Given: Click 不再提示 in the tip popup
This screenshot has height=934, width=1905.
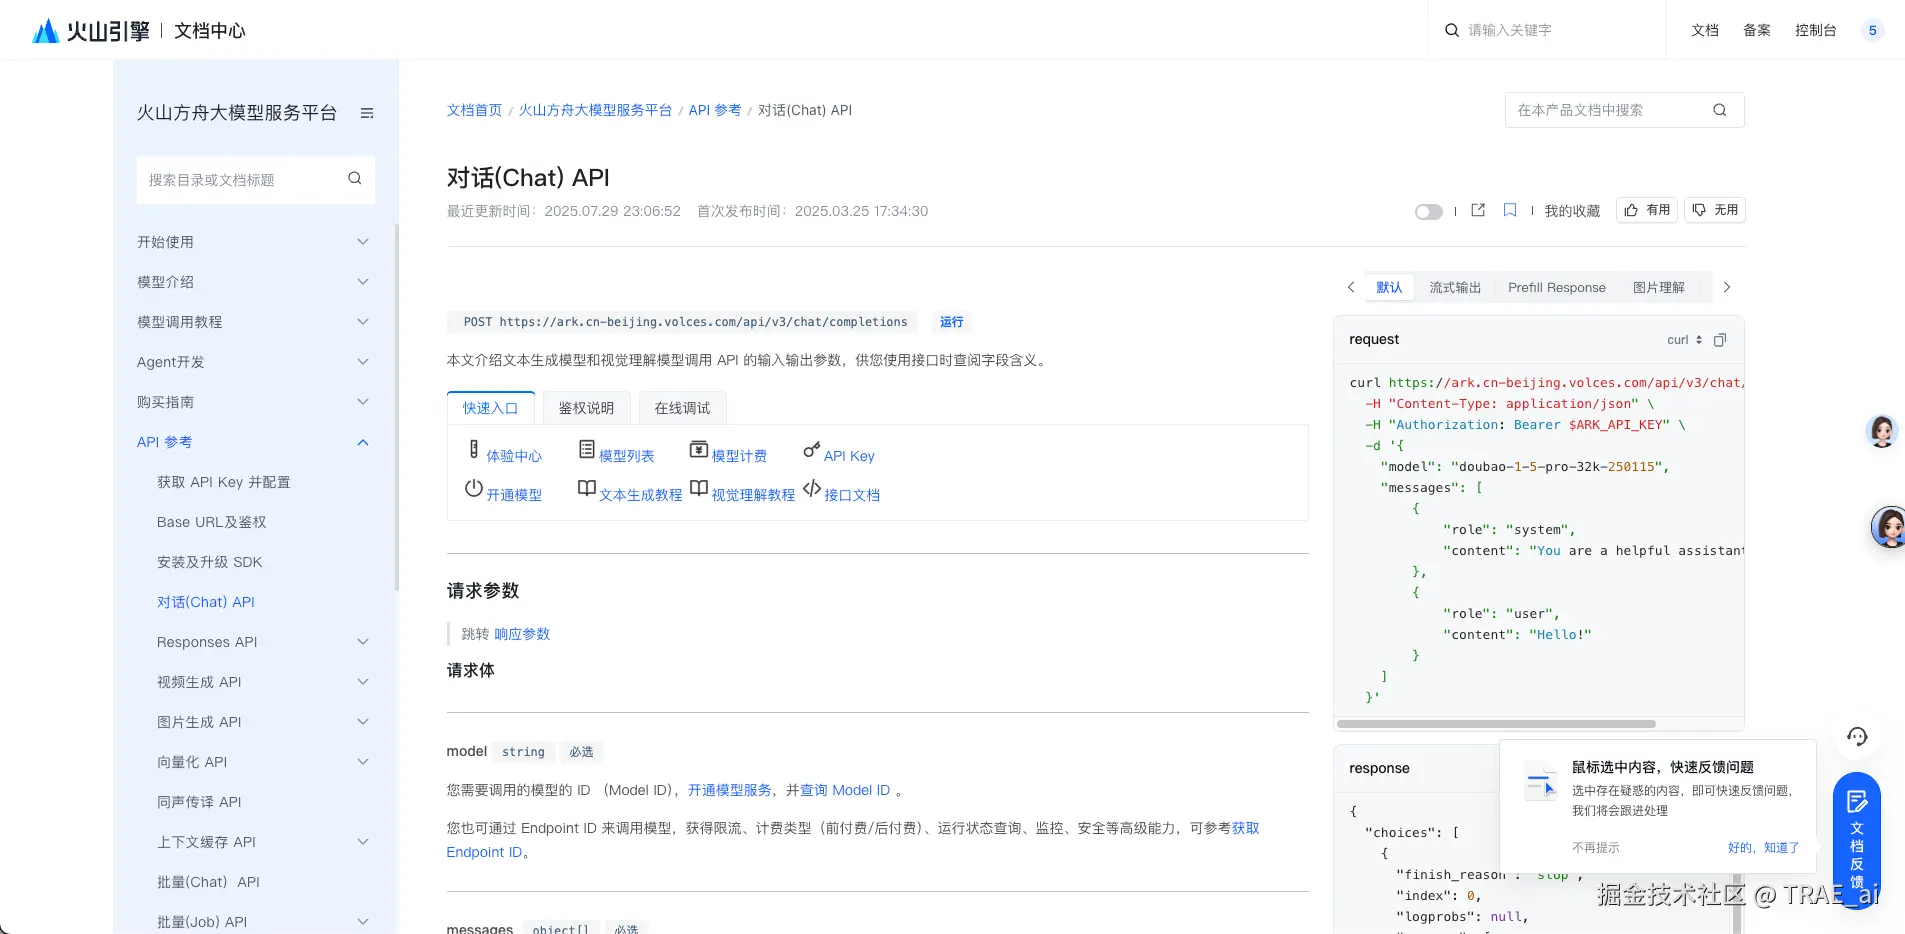Looking at the screenshot, I should pos(1596,848).
